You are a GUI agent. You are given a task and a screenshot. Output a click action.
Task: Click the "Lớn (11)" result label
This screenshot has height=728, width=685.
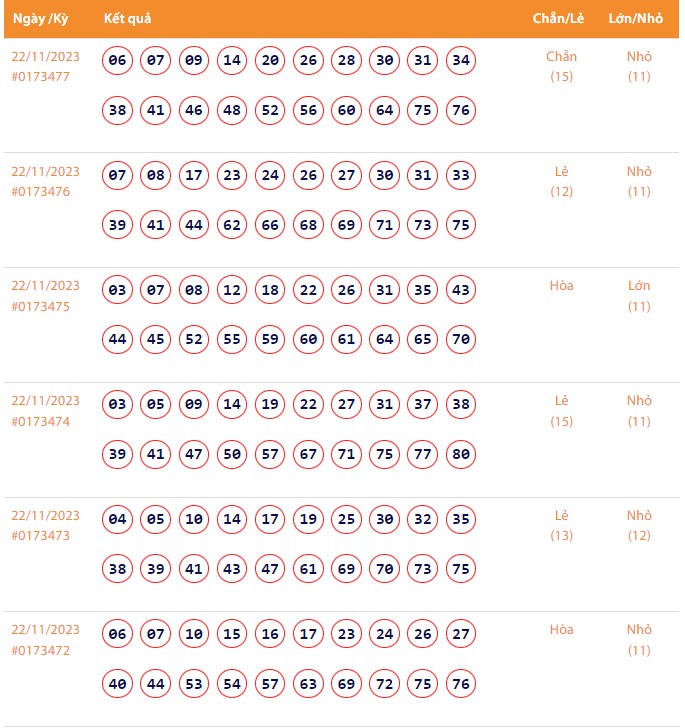click(x=639, y=295)
